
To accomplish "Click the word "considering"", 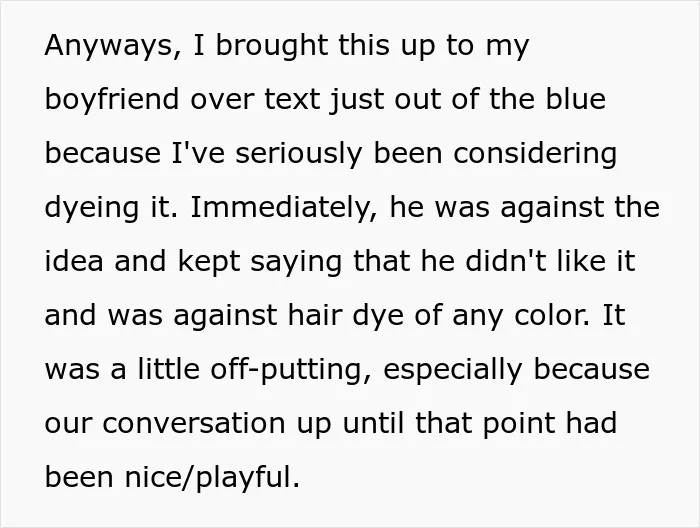I will pyautogui.click(x=535, y=154).
